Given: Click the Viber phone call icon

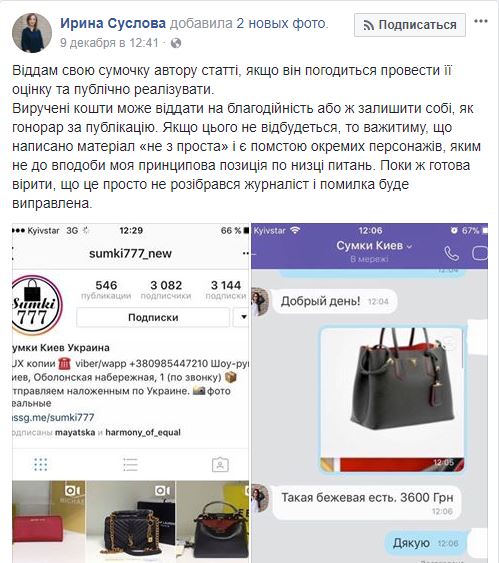Looking at the screenshot, I should coord(451,253).
